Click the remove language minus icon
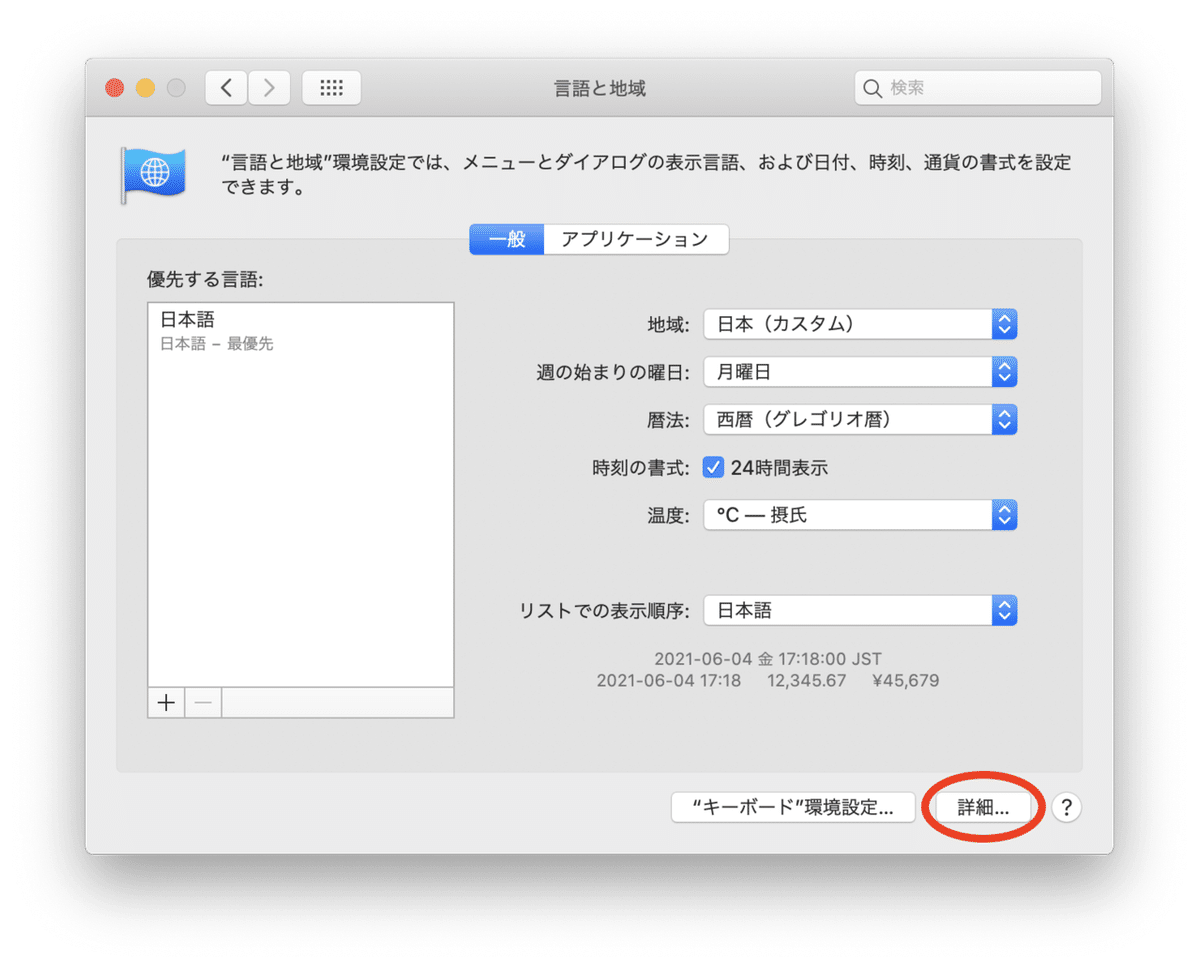The image size is (1200, 968). pyautogui.click(x=202, y=703)
